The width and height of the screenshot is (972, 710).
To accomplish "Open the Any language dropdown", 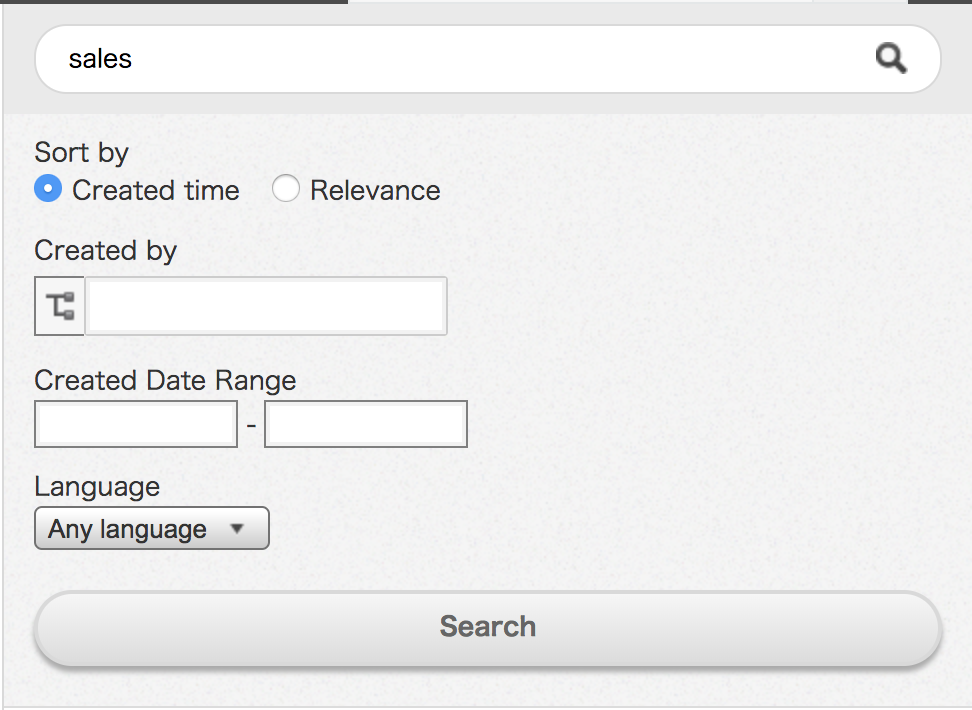I will pos(152,528).
